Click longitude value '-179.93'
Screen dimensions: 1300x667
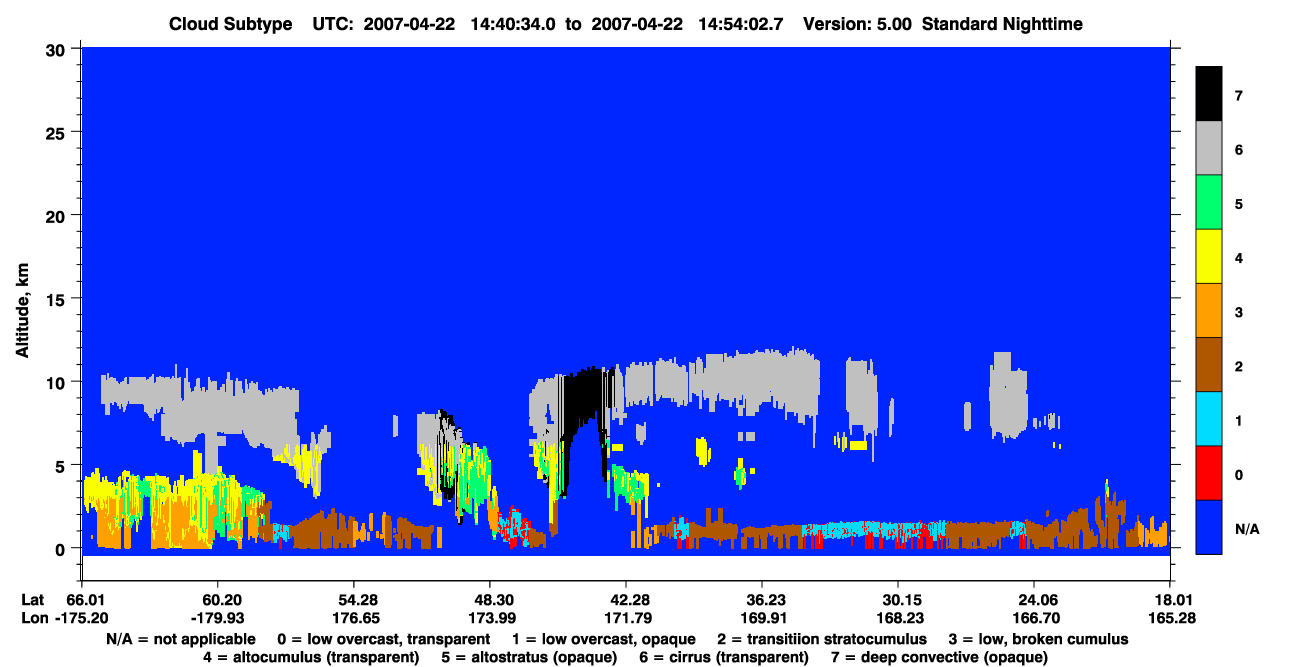click(x=217, y=618)
